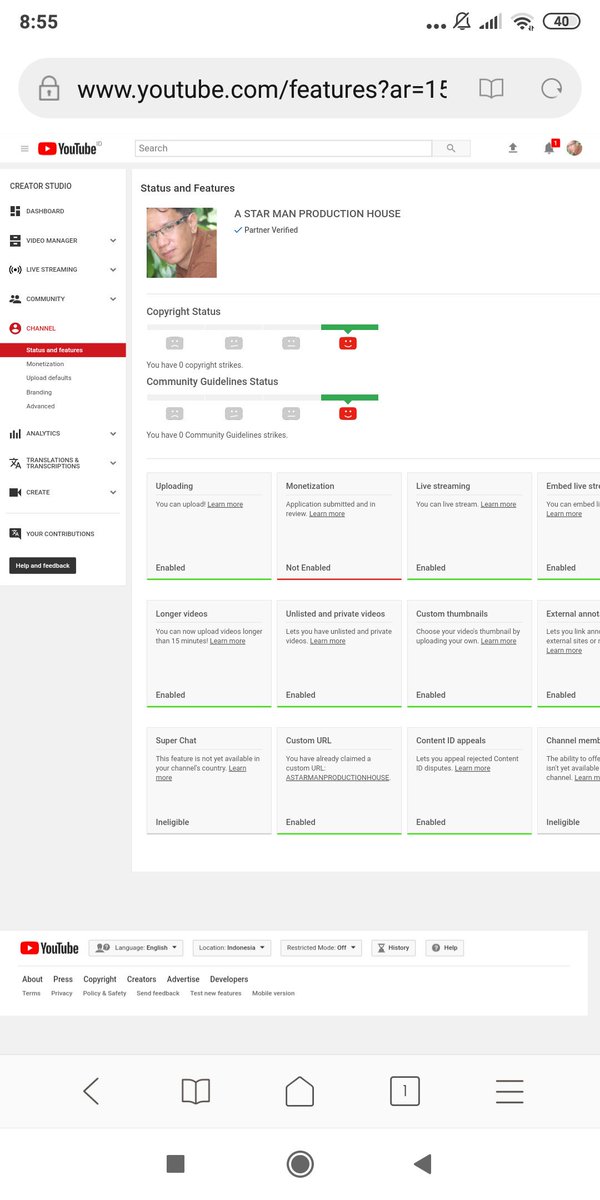Screen dimensions: 600x1200
Task: Click the footer YouTube logo
Action: (49, 948)
